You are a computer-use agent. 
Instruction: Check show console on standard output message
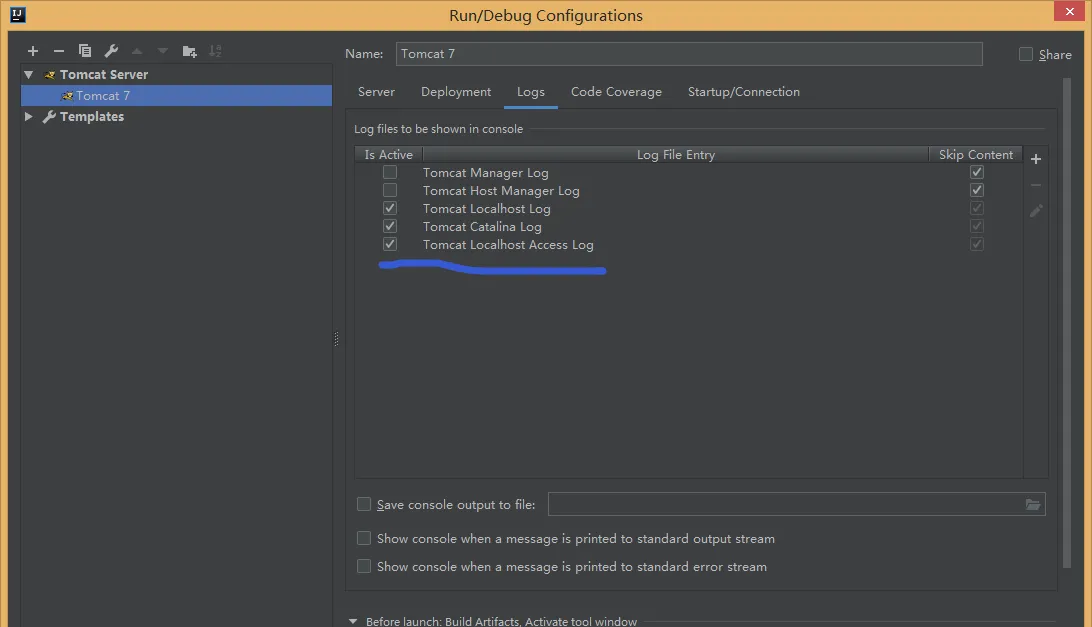point(364,538)
